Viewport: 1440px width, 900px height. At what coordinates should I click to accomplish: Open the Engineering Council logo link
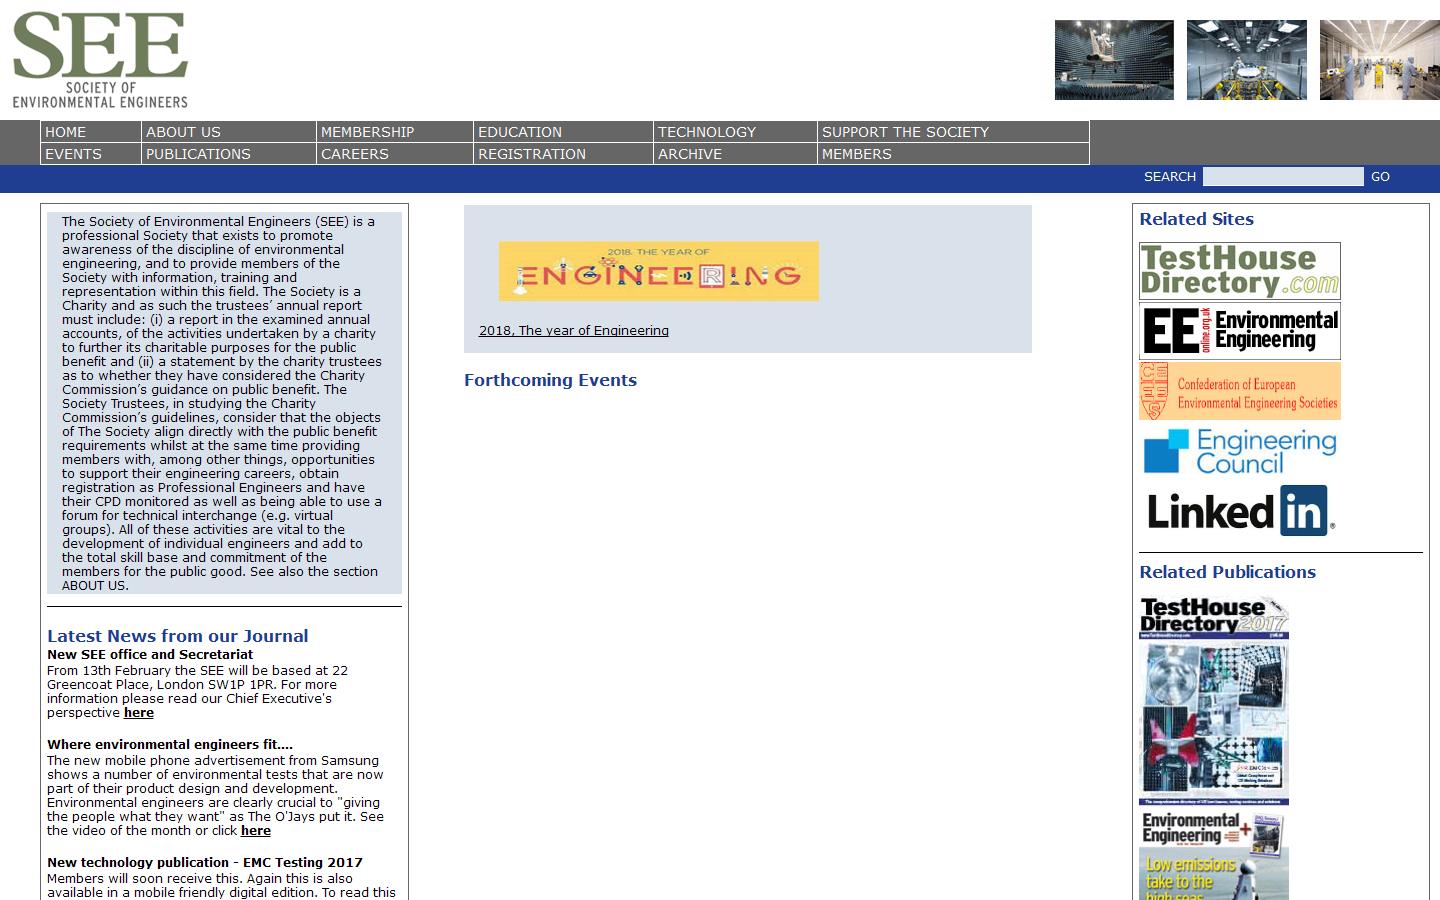coord(1239,452)
